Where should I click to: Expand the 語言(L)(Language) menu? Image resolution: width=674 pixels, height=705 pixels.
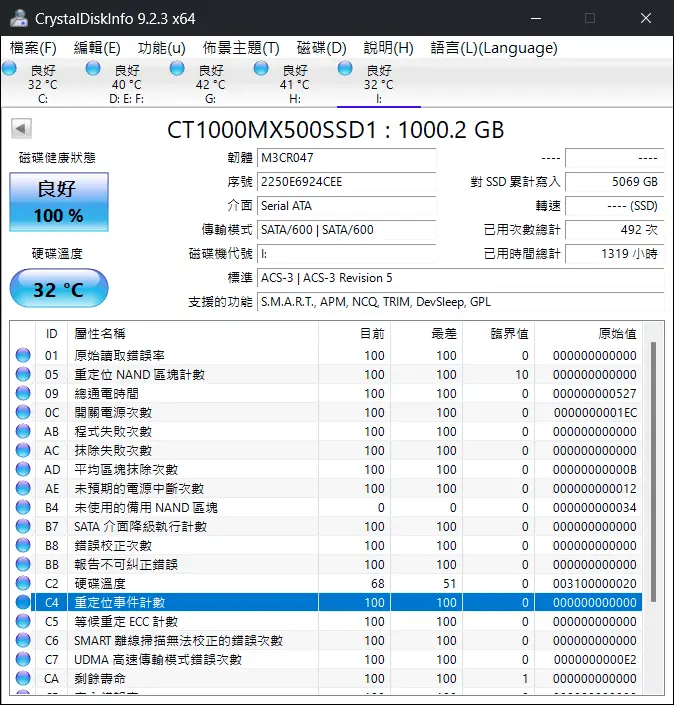point(493,48)
